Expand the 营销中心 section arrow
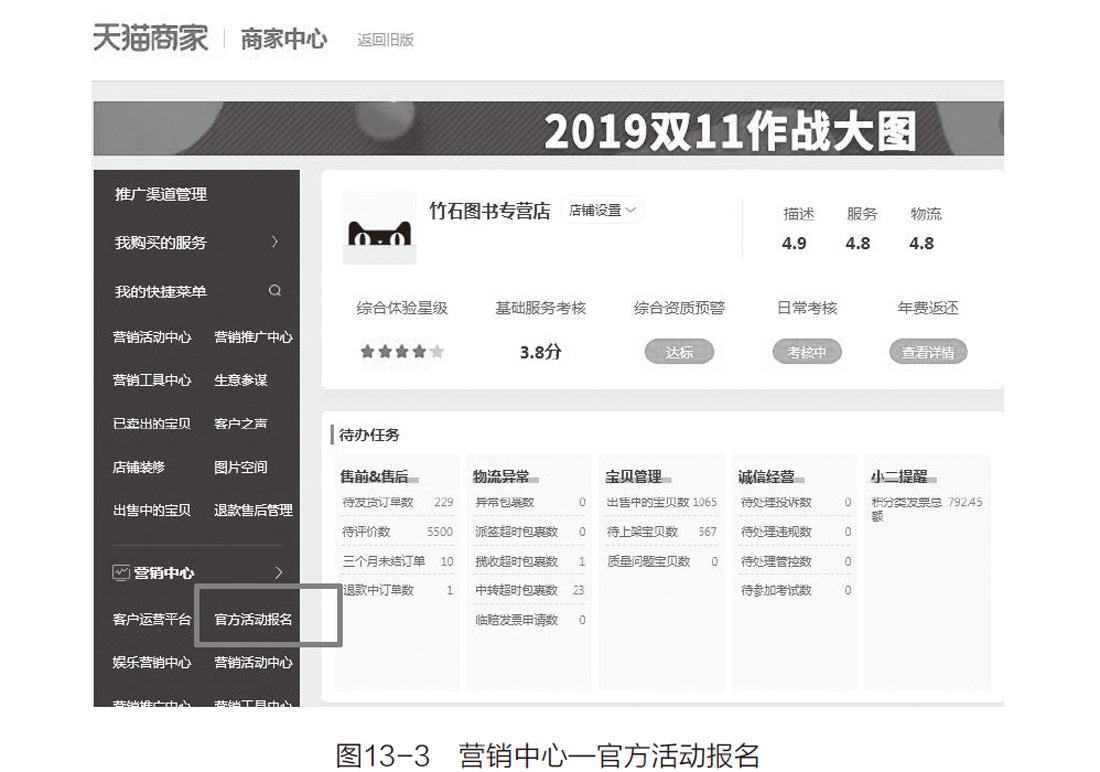This screenshot has height=772, width=1100. (278, 573)
